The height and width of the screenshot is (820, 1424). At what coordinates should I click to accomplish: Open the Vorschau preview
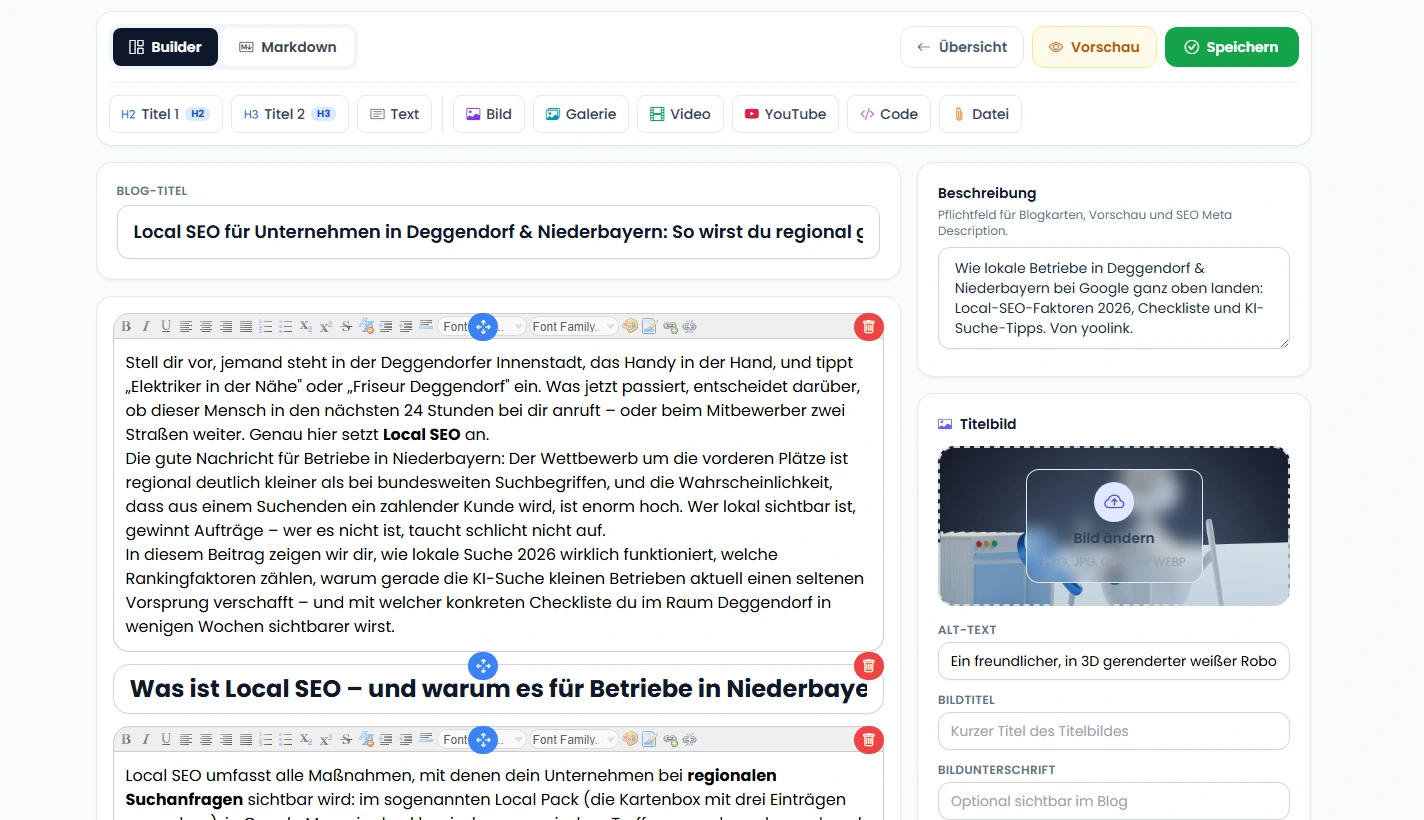click(x=1094, y=47)
